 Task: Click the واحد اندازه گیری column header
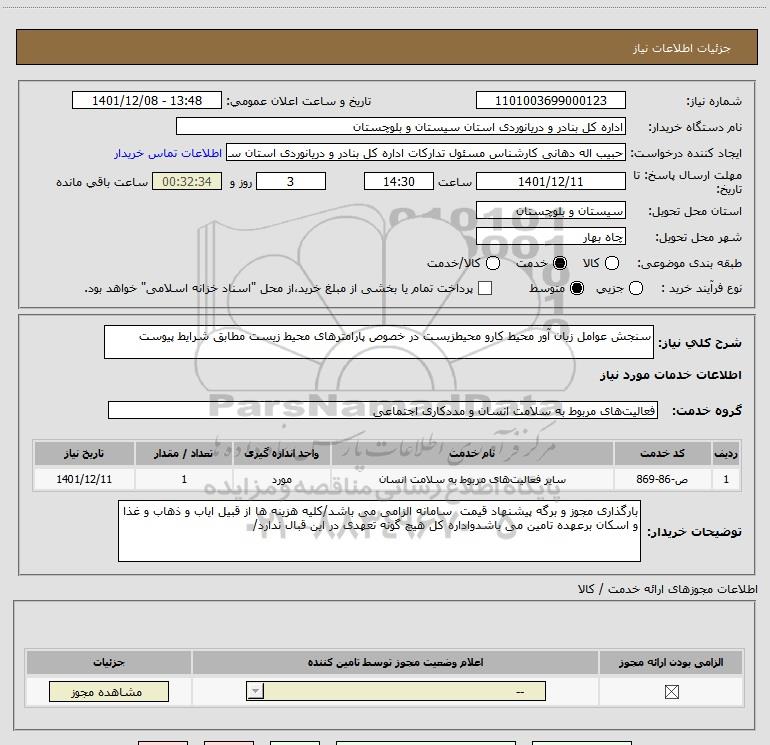[x=282, y=453]
